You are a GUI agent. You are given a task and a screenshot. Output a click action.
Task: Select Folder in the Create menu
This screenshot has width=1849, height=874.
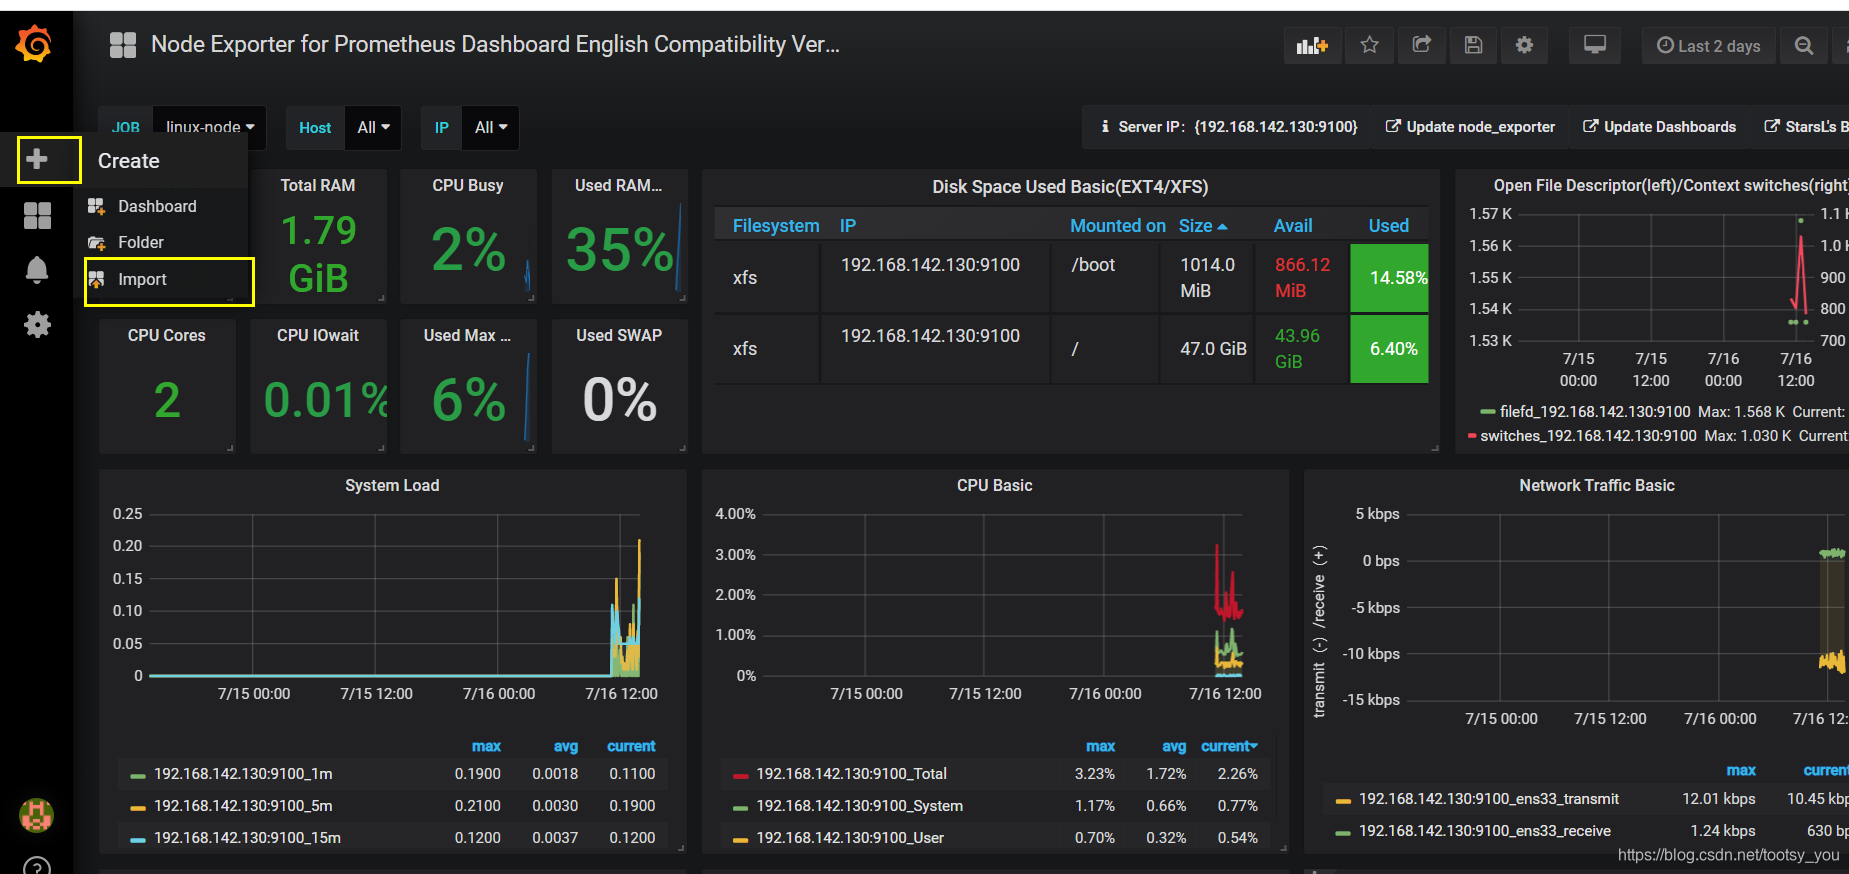click(140, 242)
